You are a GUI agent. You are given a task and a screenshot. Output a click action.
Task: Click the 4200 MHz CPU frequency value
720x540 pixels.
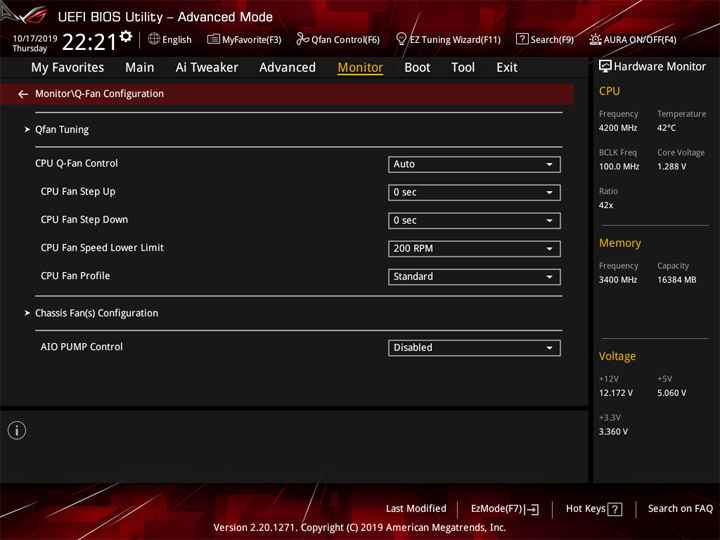(618, 128)
